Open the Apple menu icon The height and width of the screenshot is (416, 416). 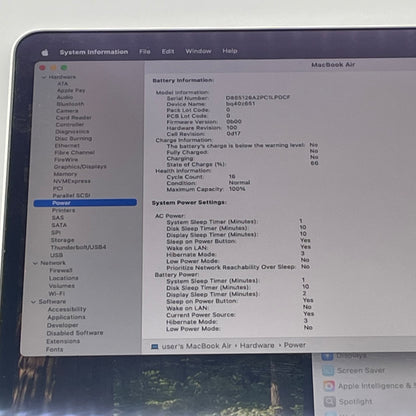tap(45, 52)
